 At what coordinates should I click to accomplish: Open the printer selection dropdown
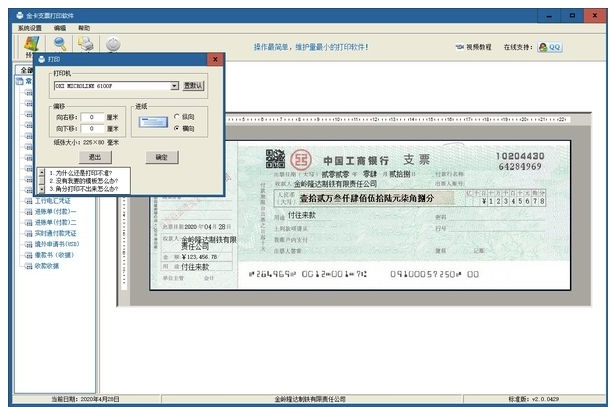[x=174, y=86]
